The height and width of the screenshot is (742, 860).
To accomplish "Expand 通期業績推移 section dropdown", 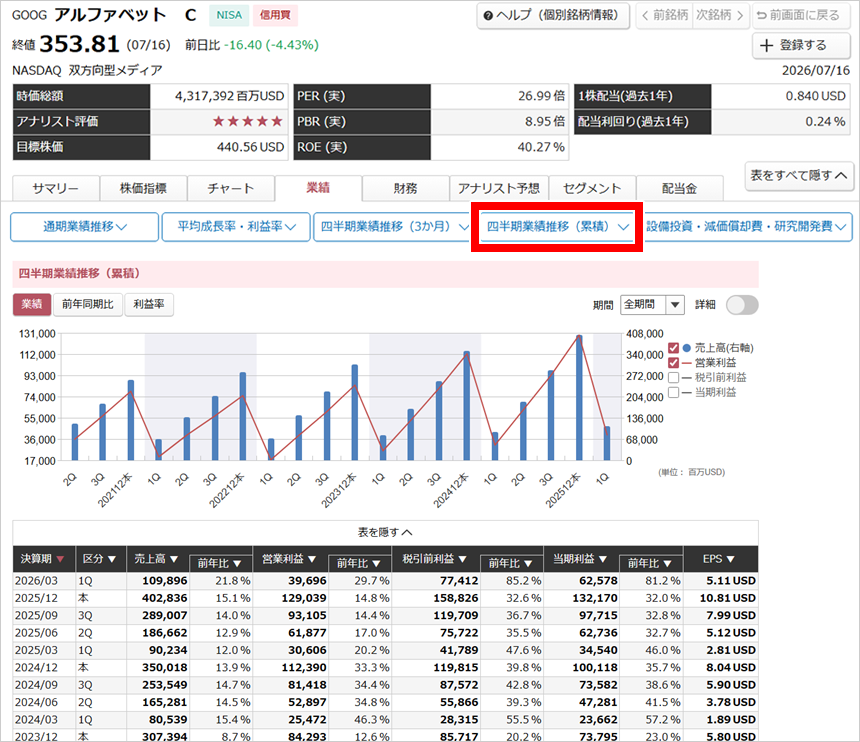I will coord(84,226).
